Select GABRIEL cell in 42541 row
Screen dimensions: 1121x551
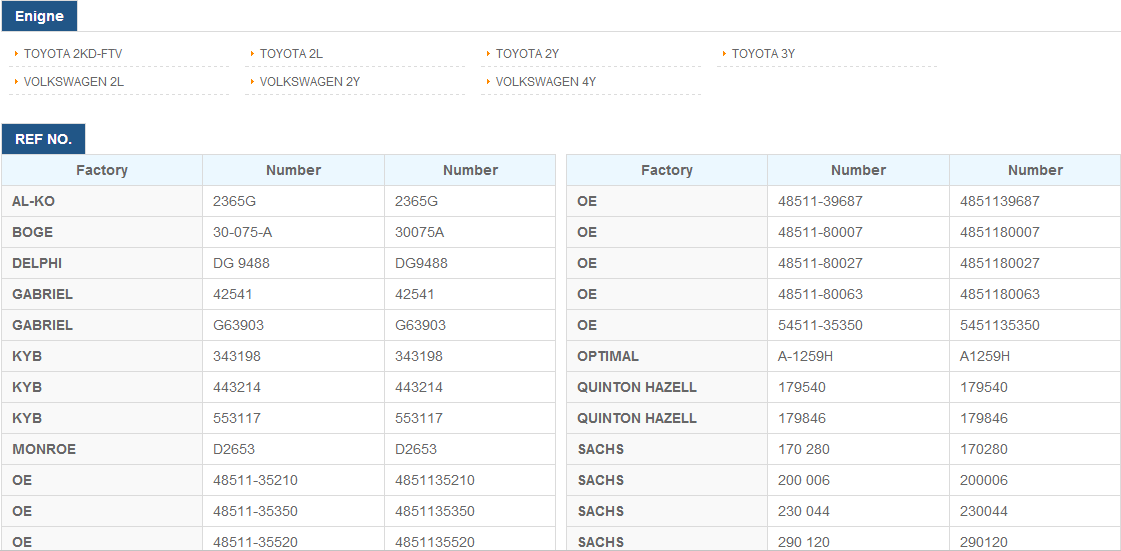click(102, 294)
